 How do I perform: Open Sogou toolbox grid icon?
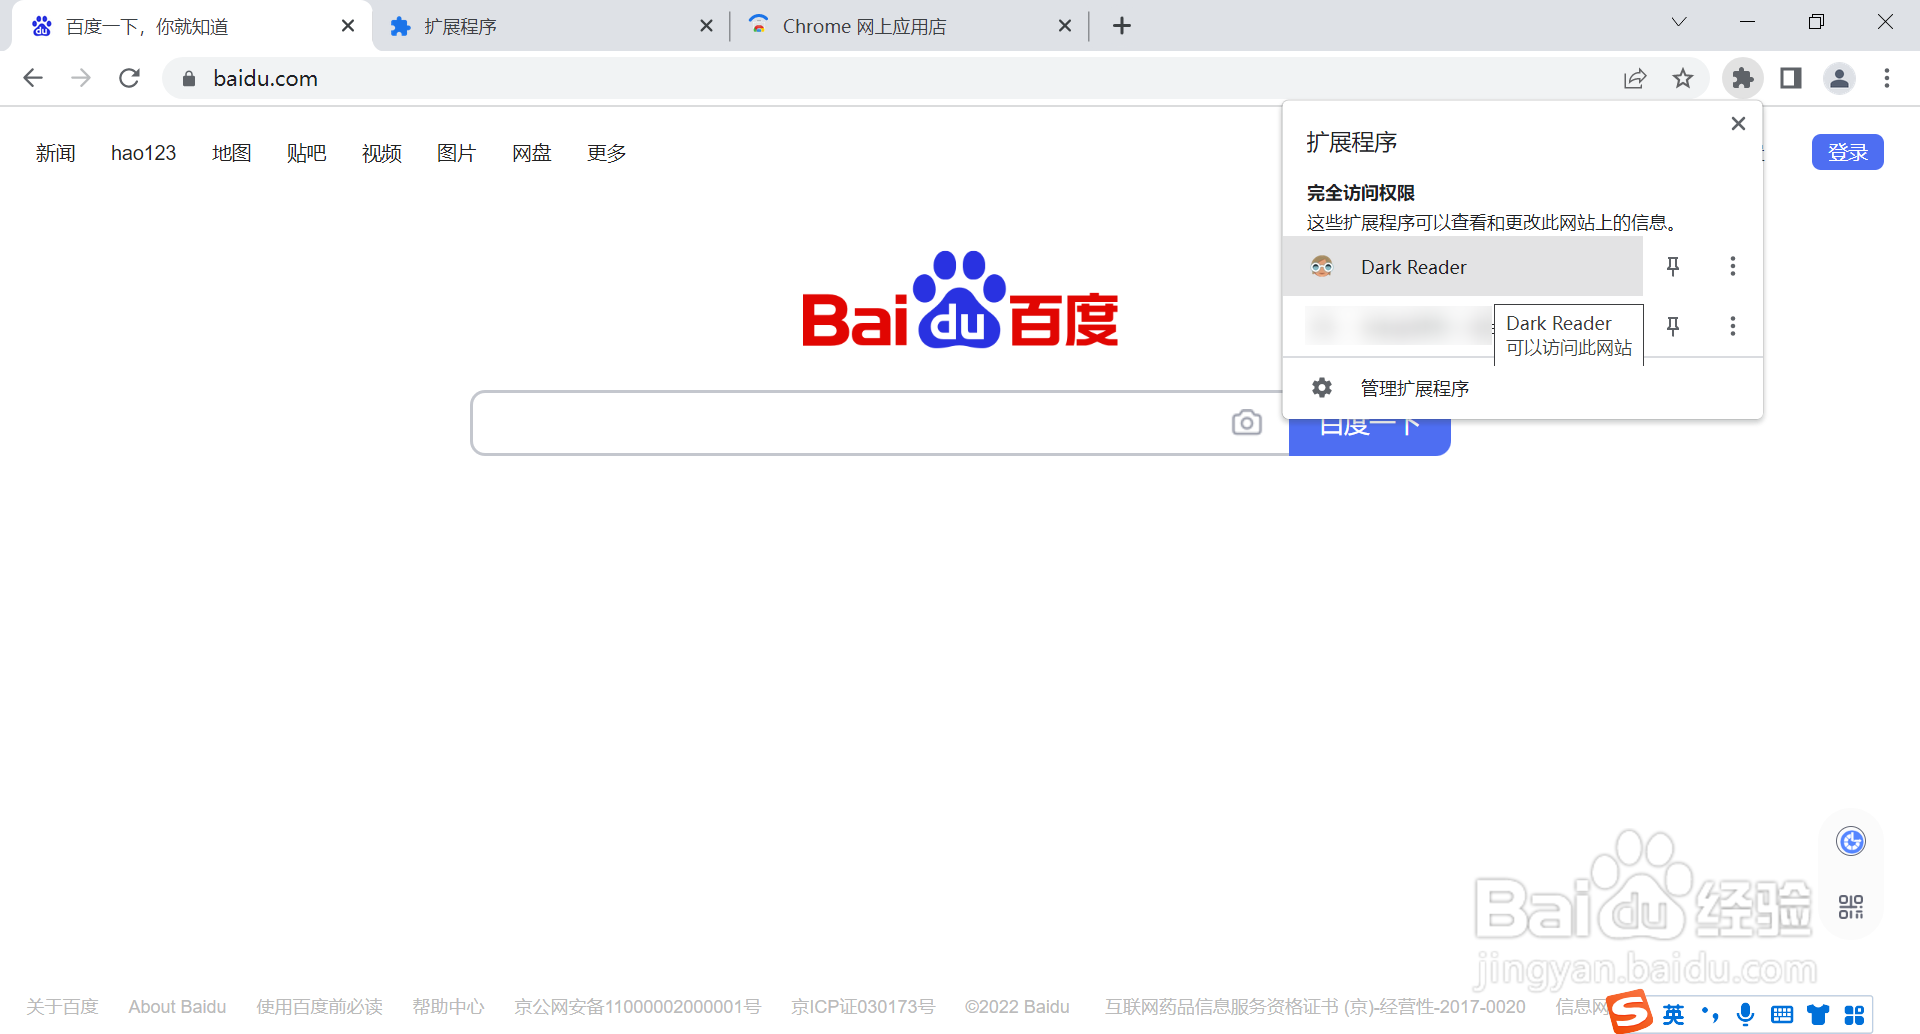point(1854,1015)
